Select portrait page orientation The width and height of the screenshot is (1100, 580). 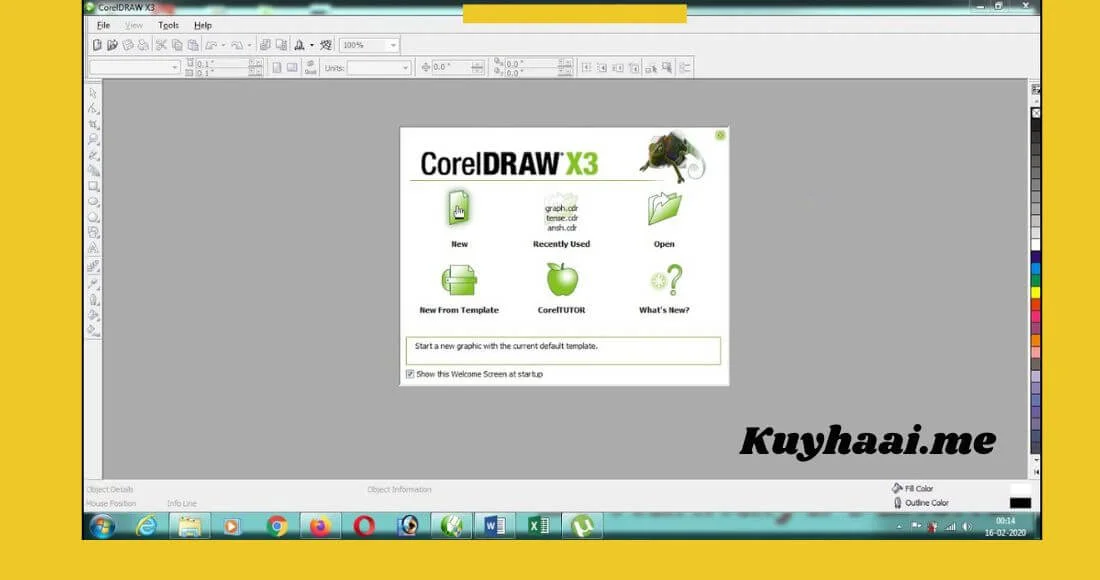coord(276,67)
